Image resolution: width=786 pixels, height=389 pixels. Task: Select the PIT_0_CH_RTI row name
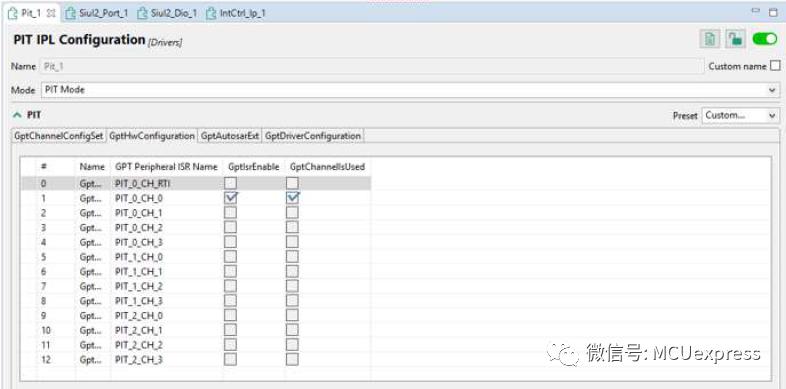tap(142, 184)
